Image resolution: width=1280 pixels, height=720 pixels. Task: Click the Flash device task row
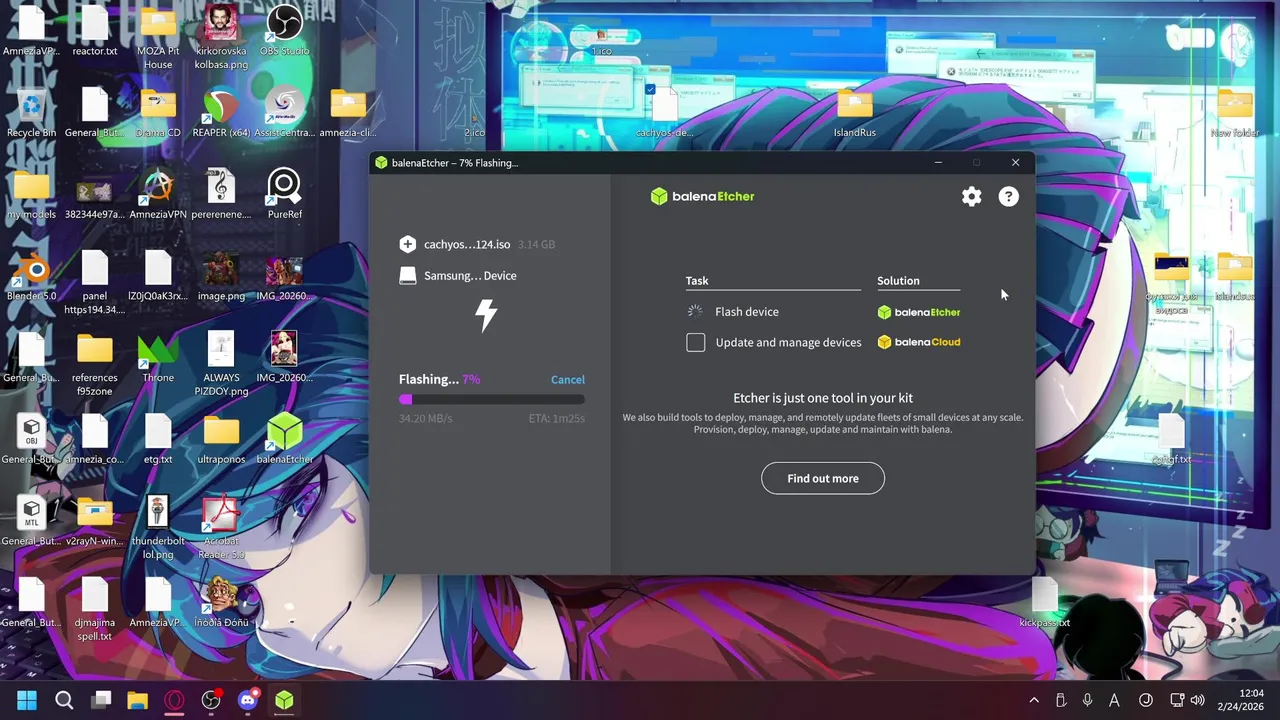[772, 312]
